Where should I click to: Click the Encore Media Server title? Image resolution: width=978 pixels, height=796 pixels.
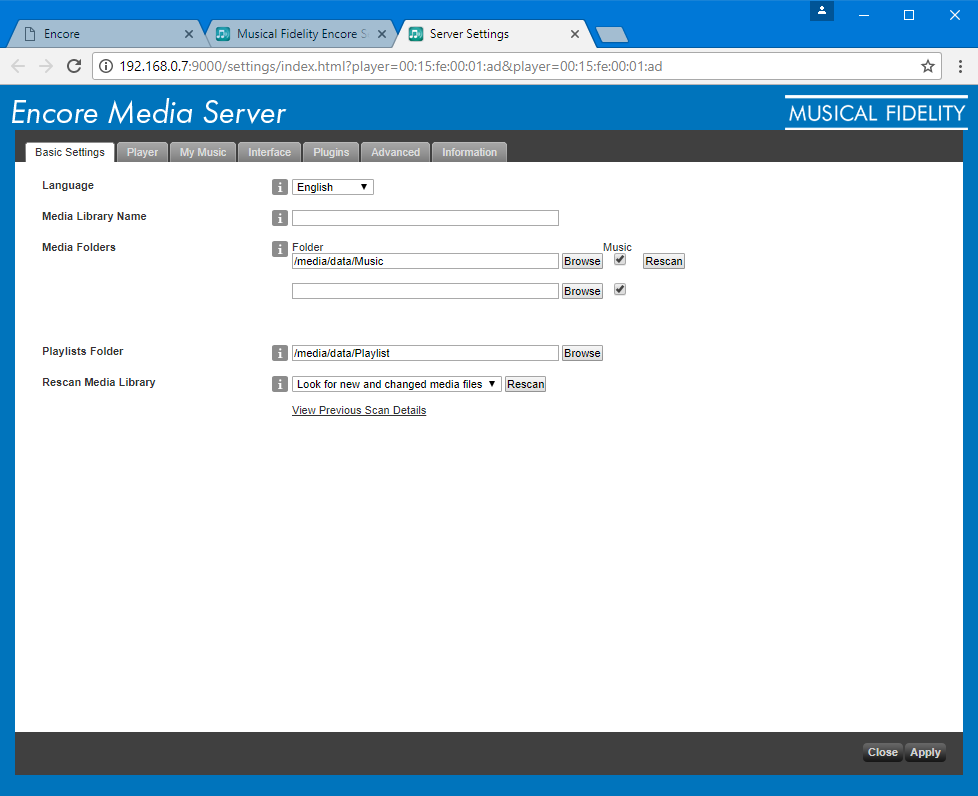[x=148, y=113]
